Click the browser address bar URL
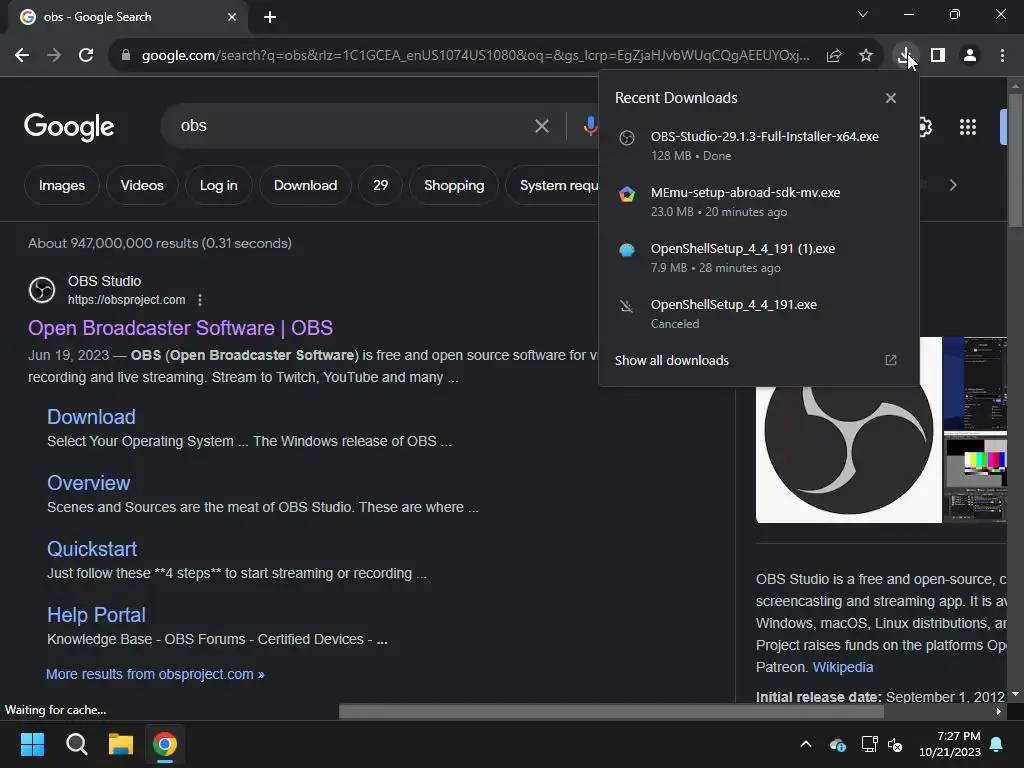The width and height of the screenshot is (1024, 768). (475, 56)
